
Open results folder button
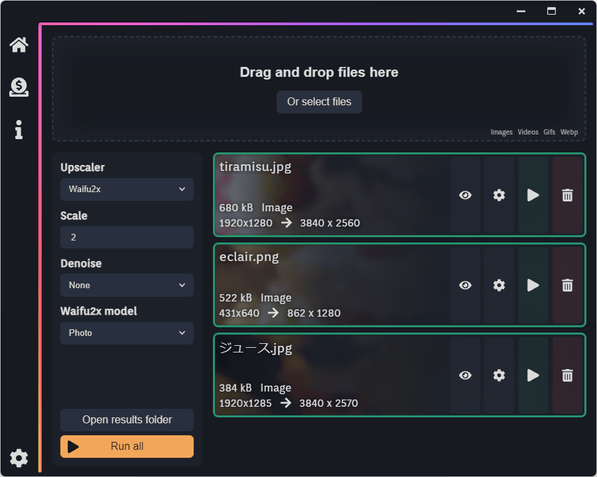127,420
